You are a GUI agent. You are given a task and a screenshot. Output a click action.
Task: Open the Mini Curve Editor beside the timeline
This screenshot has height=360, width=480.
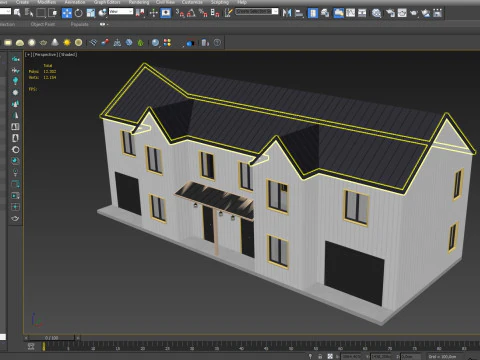pos(31,347)
